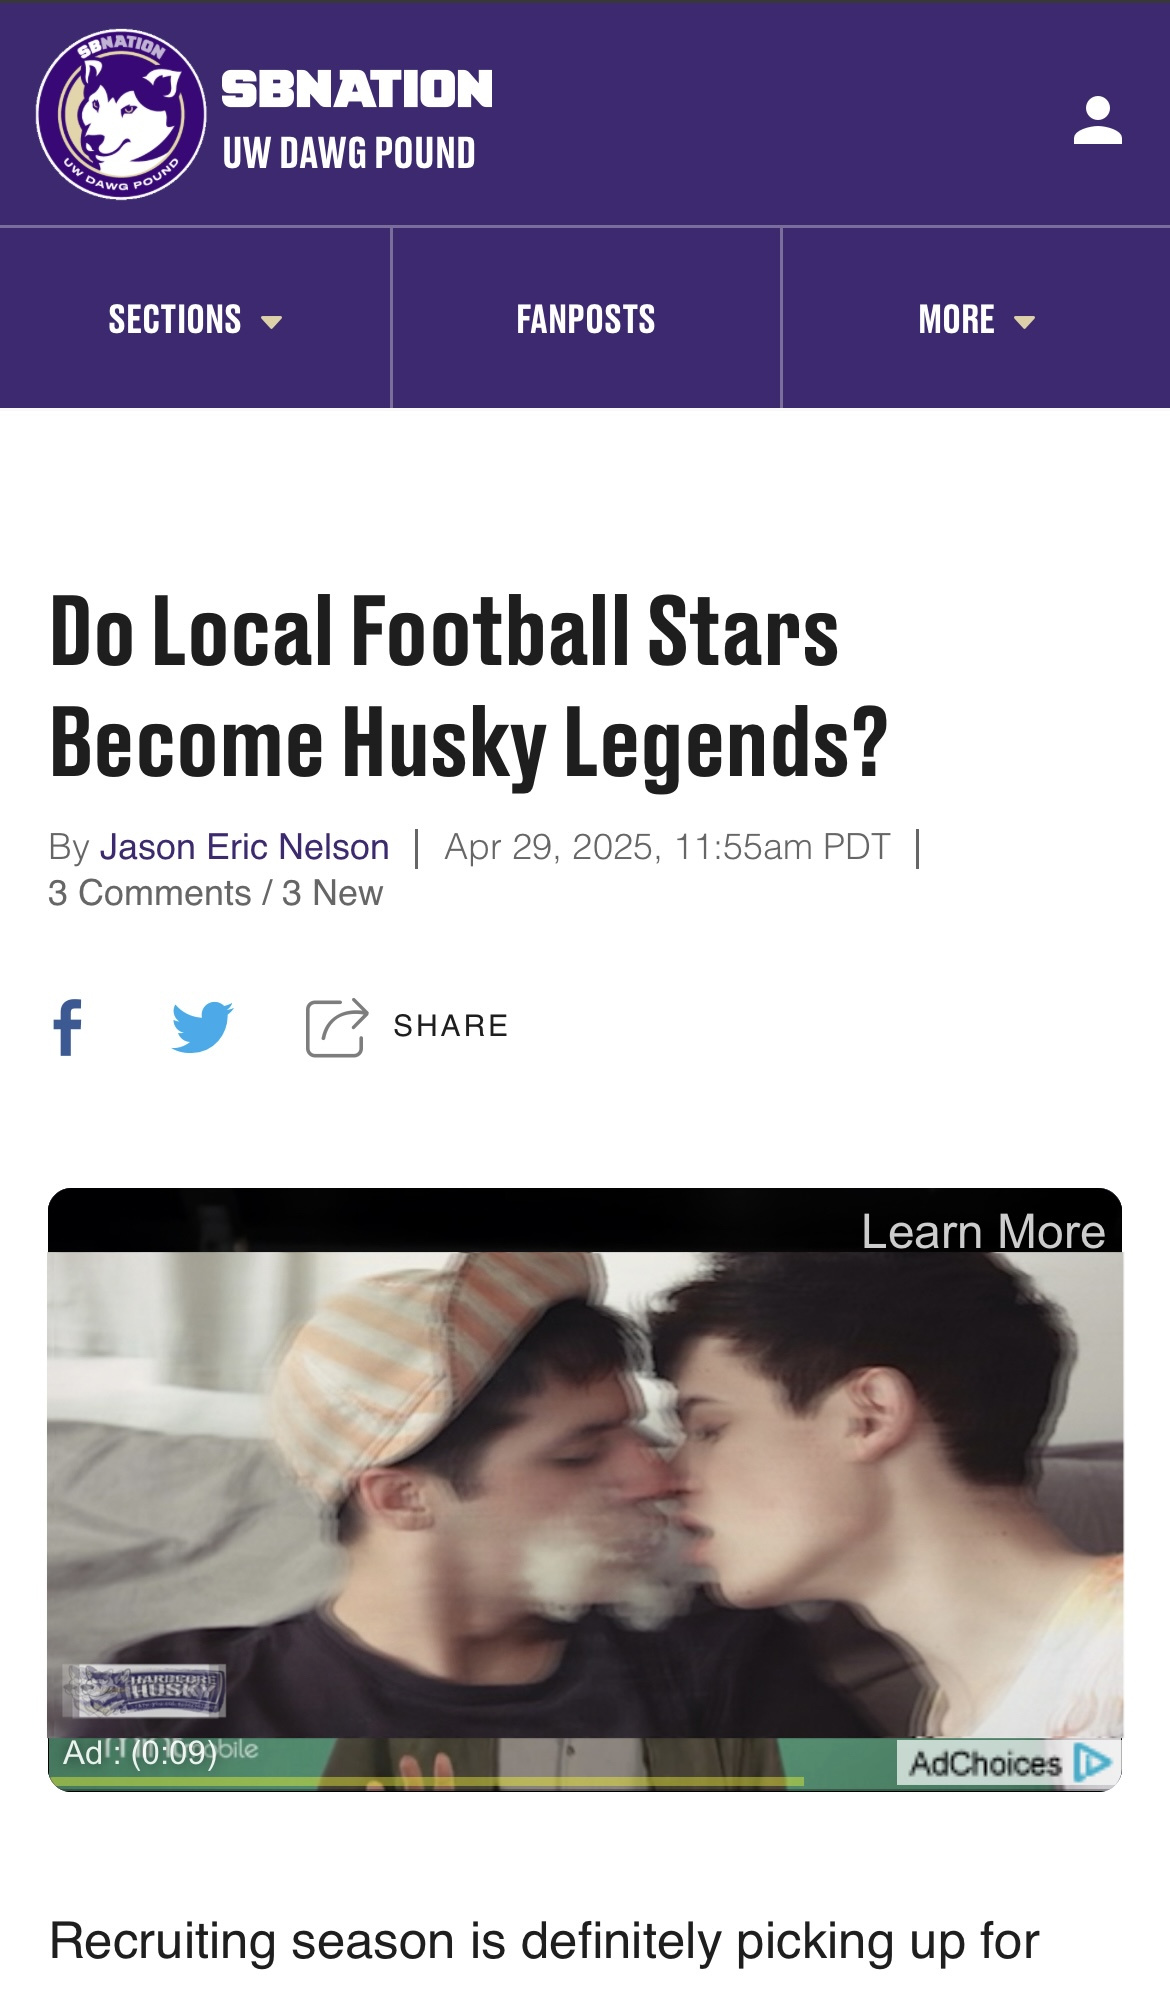Image resolution: width=1170 pixels, height=1999 pixels.
Task: Click the AdChoices triangle icon
Action: (1092, 1762)
